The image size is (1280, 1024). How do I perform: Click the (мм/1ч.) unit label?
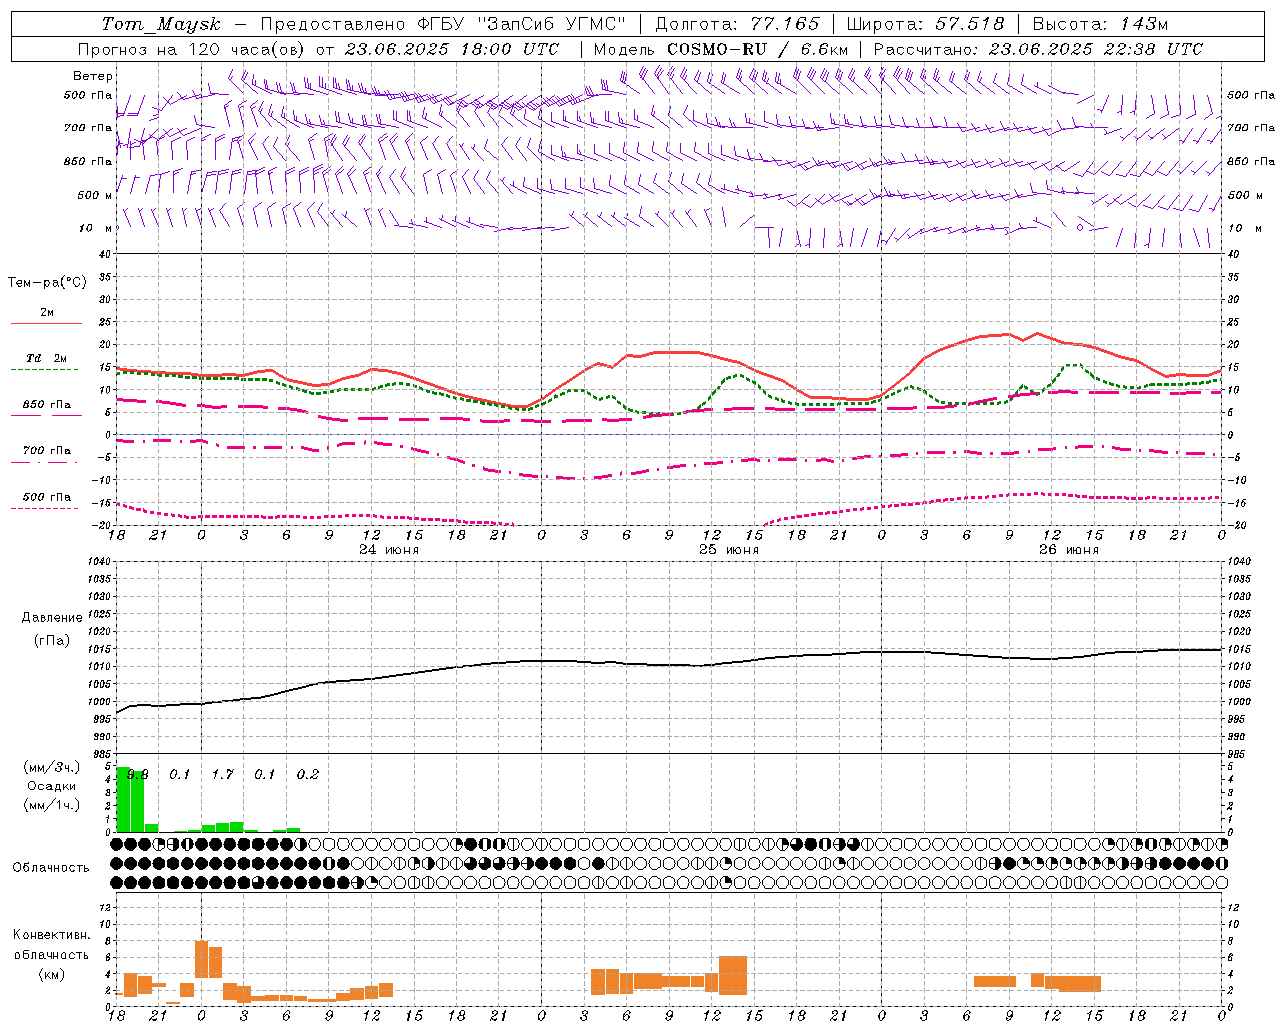51,805
